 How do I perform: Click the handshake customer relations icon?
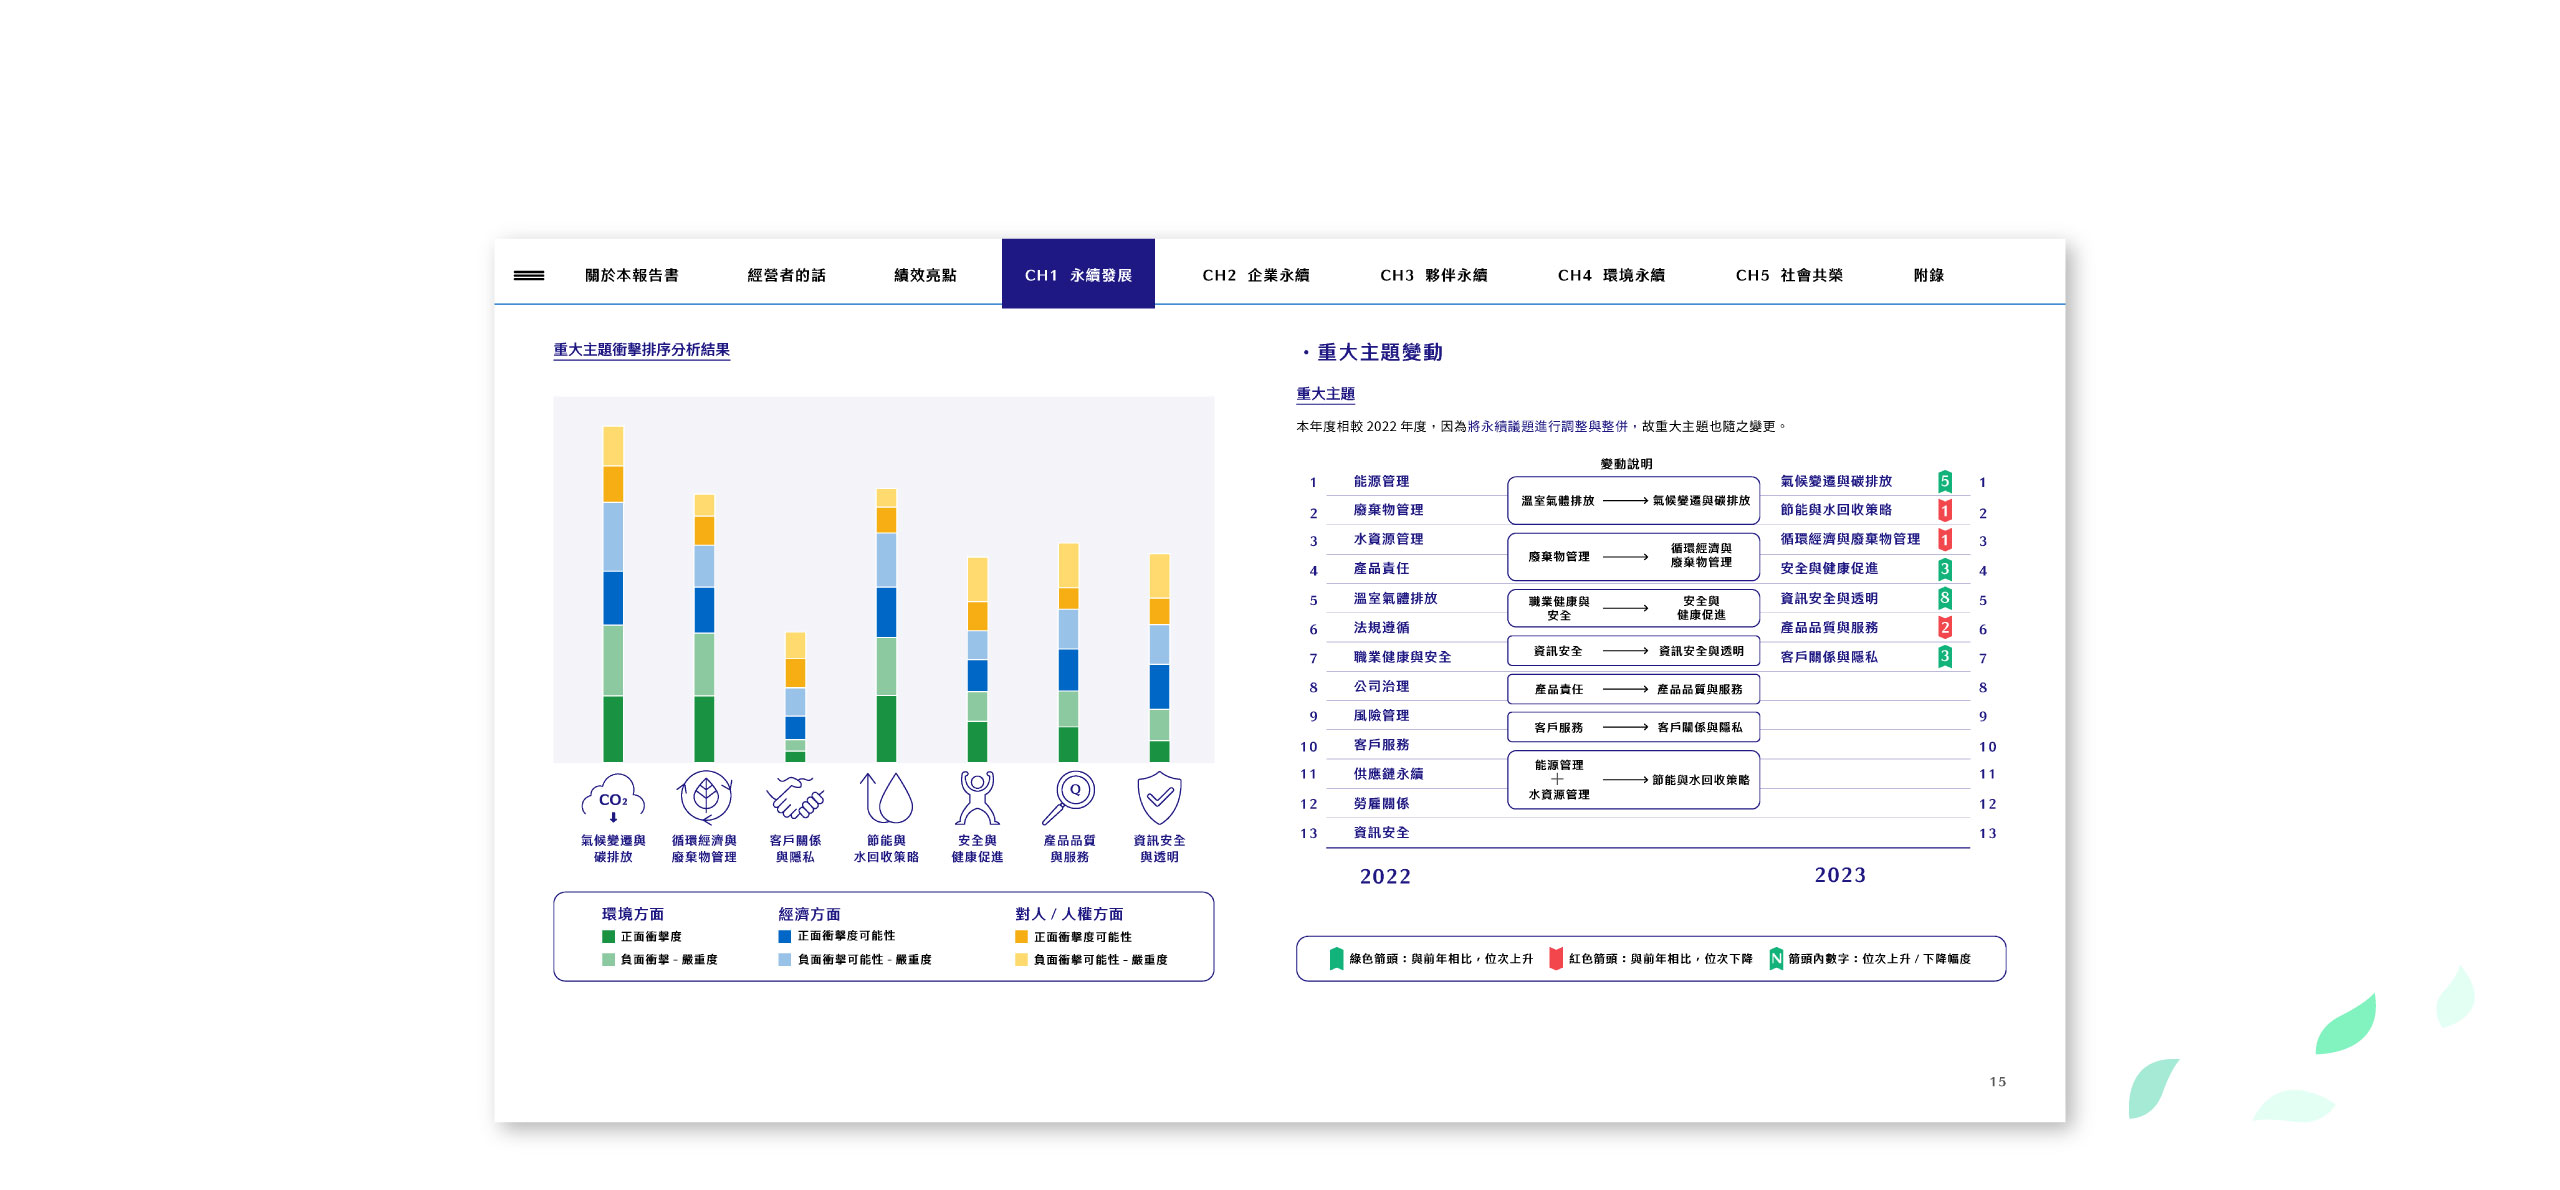[x=795, y=798]
